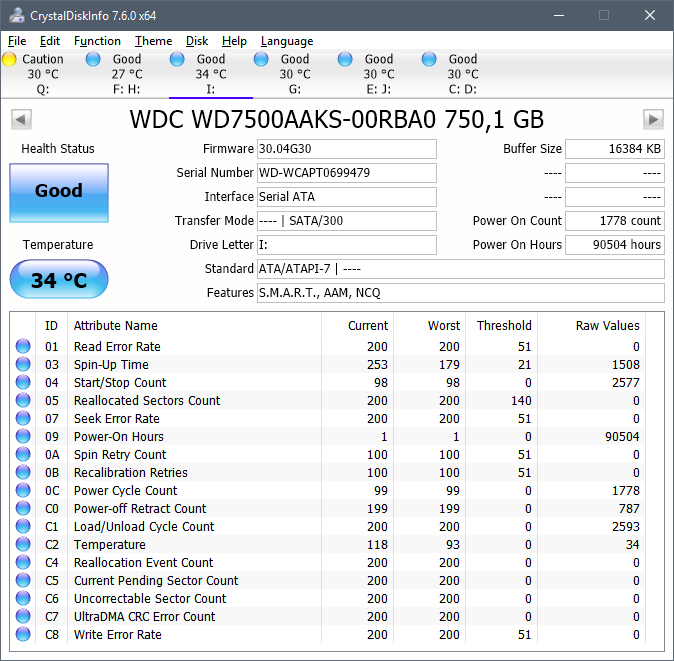Click status orb of Power-off Retract Count row
The image size is (674, 661).
tap(23, 508)
